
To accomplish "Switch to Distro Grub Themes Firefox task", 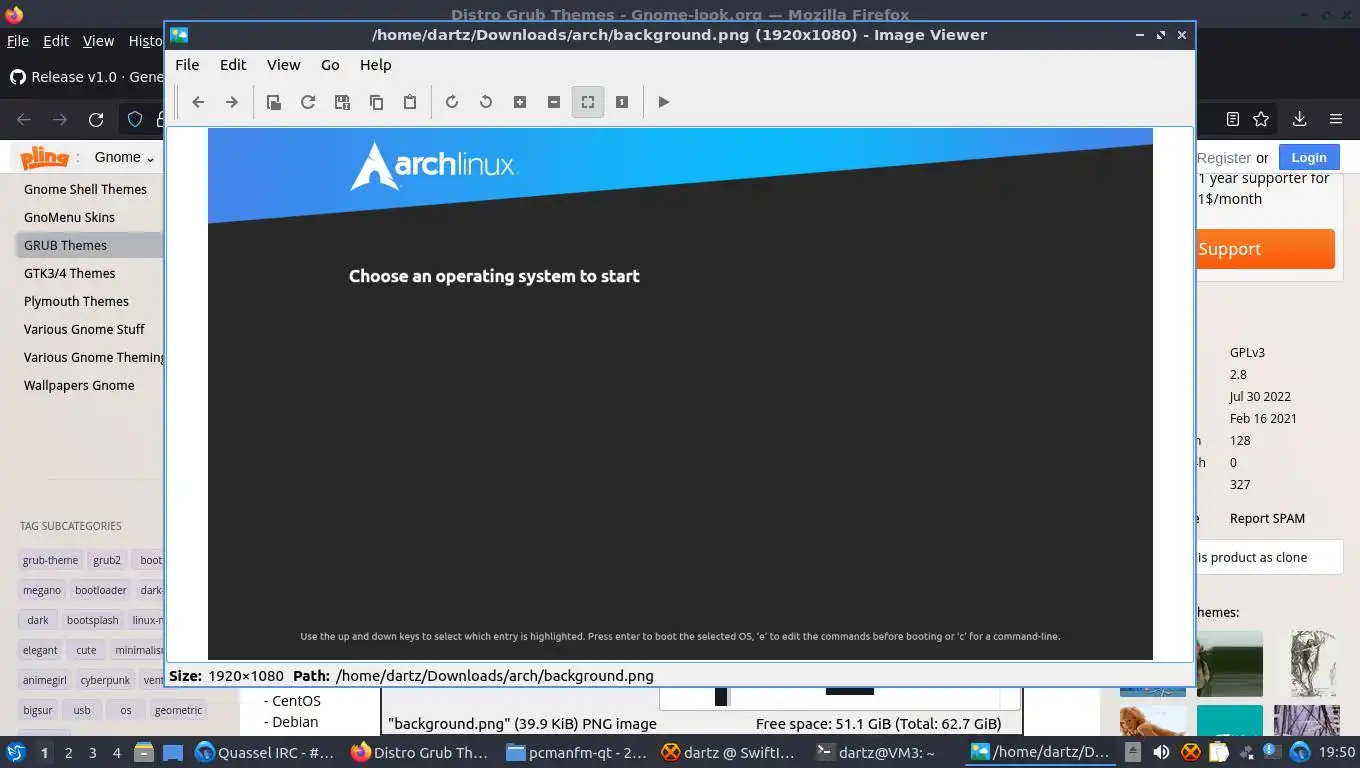I will [420, 752].
